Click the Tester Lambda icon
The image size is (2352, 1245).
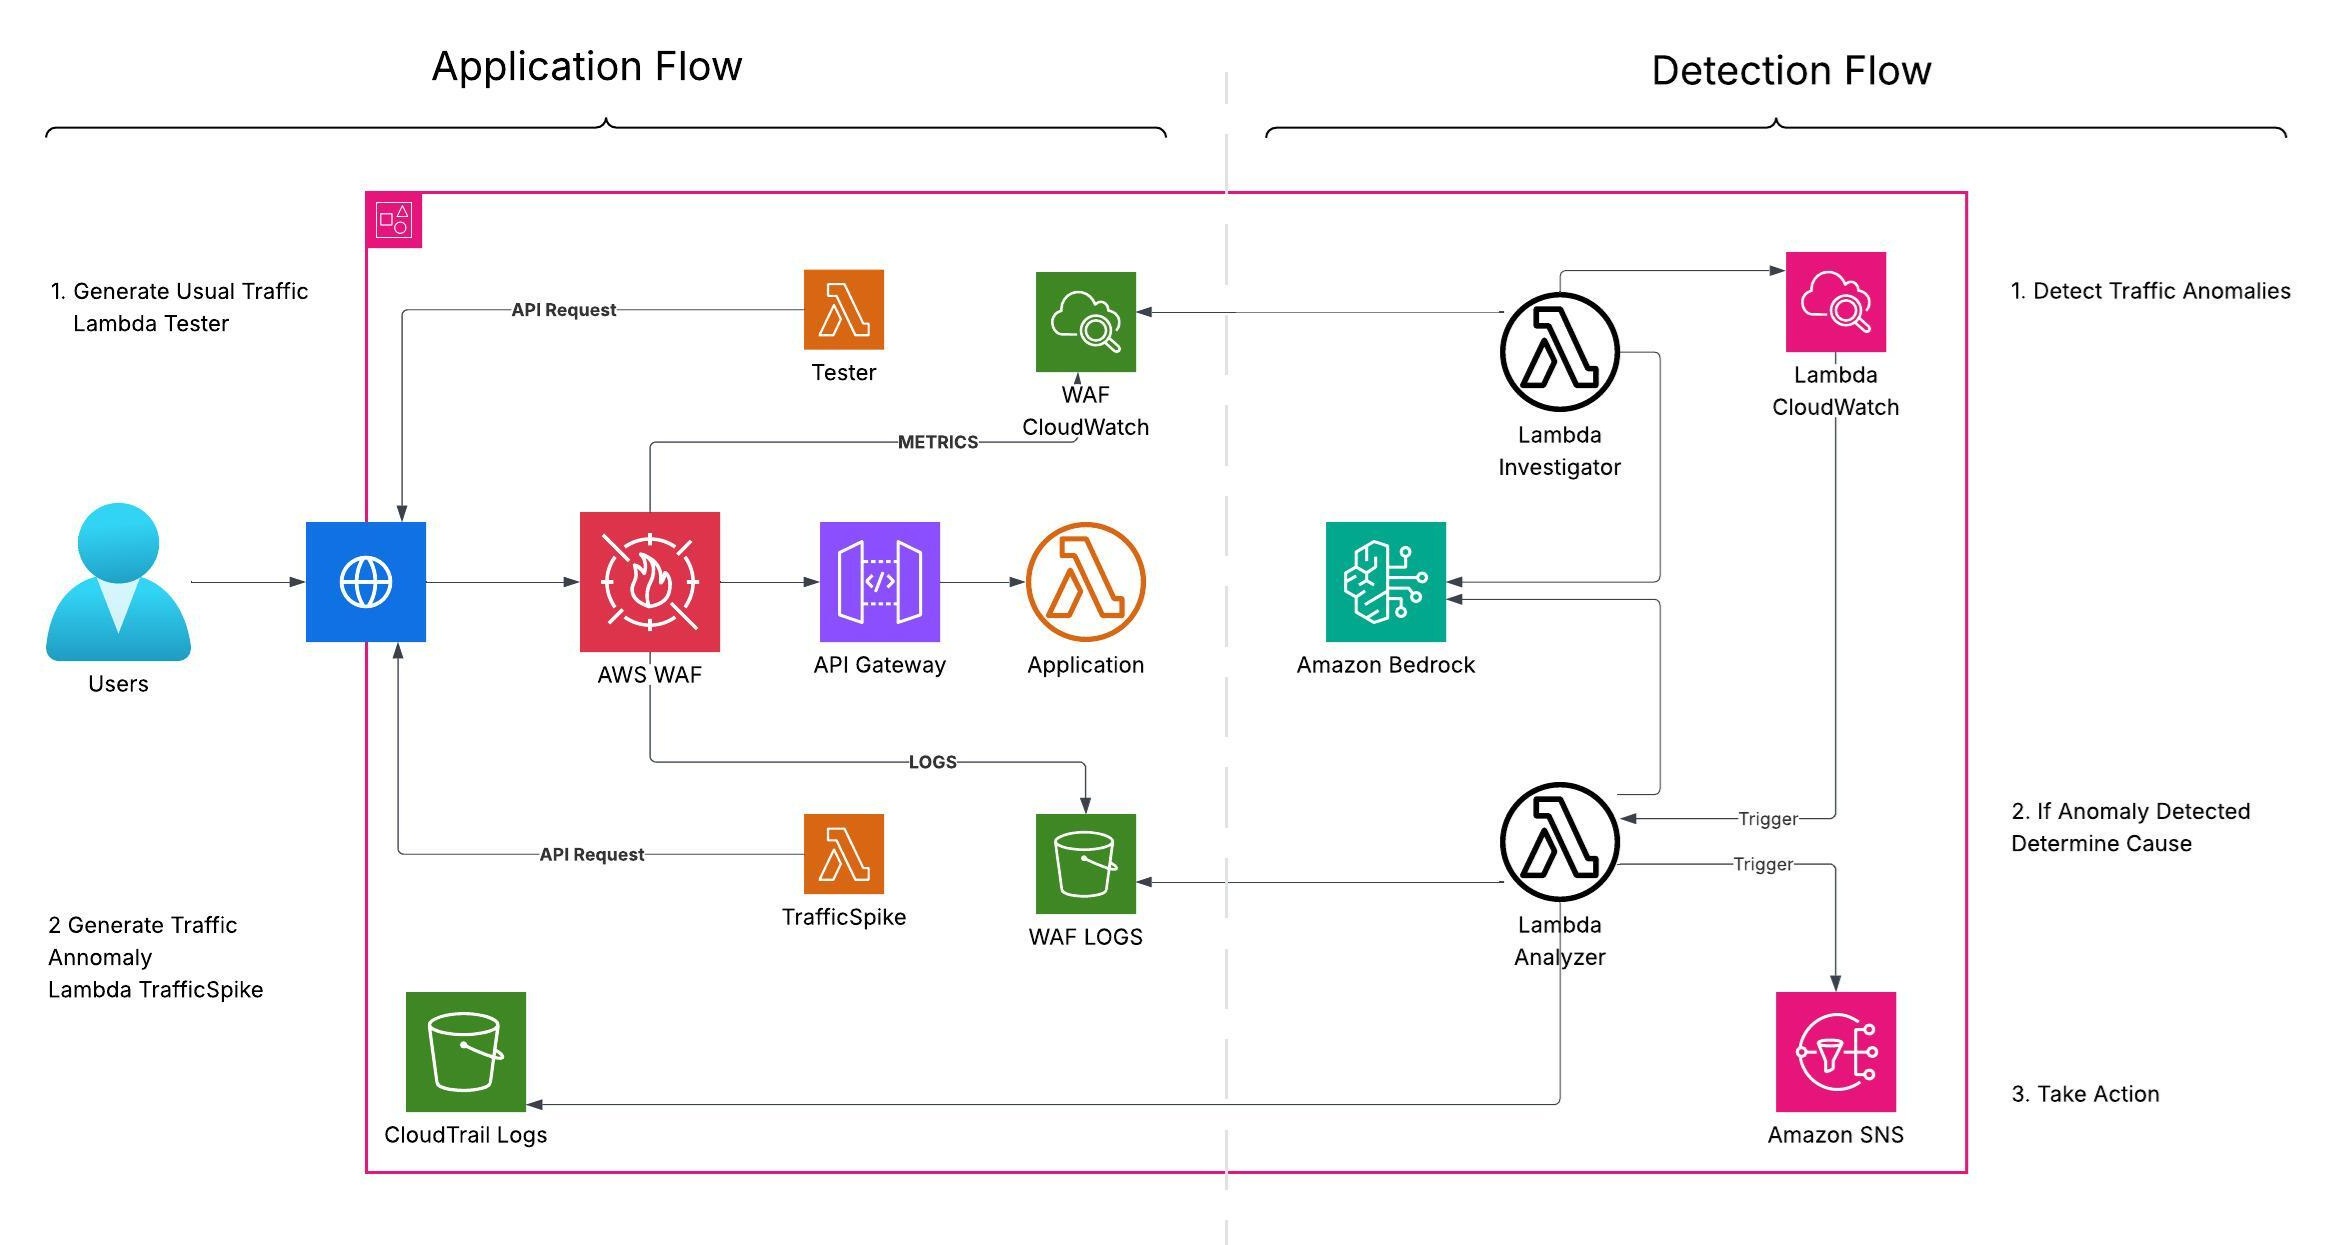click(x=843, y=310)
